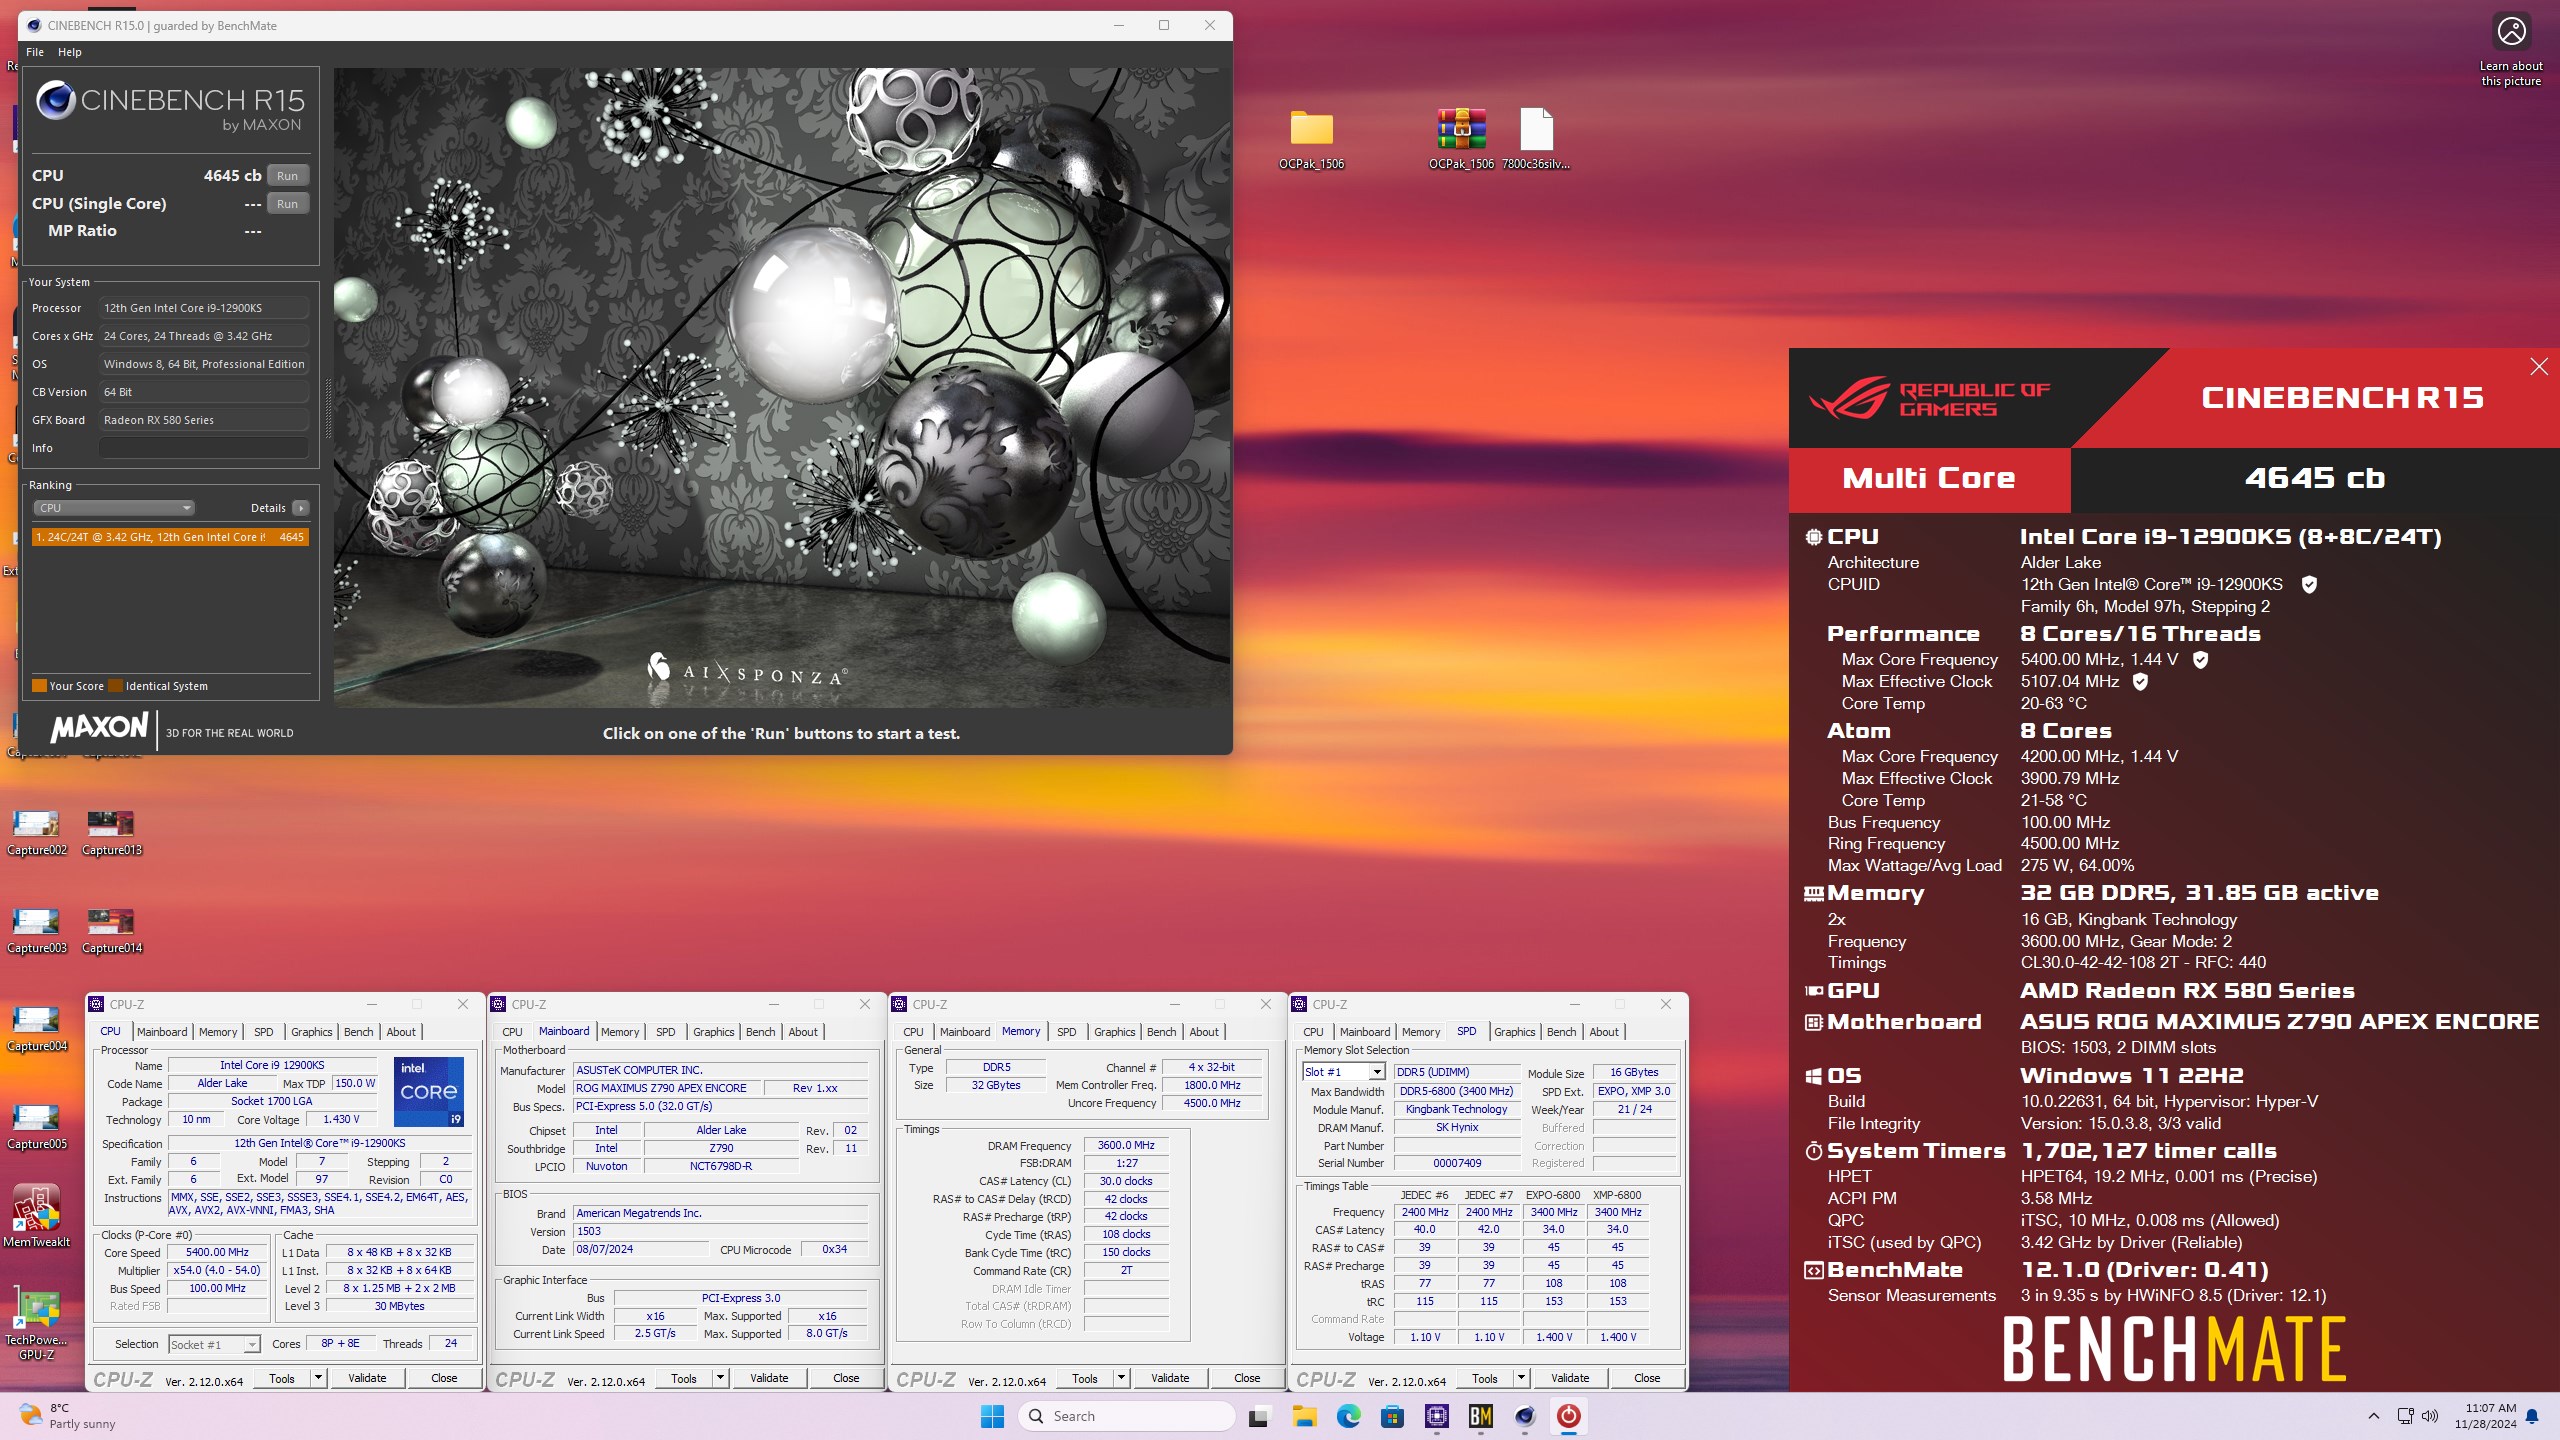Open Microsoft Store from the taskbar
The height and width of the screenshot is (1440, 2560).
point(1392,1416)
